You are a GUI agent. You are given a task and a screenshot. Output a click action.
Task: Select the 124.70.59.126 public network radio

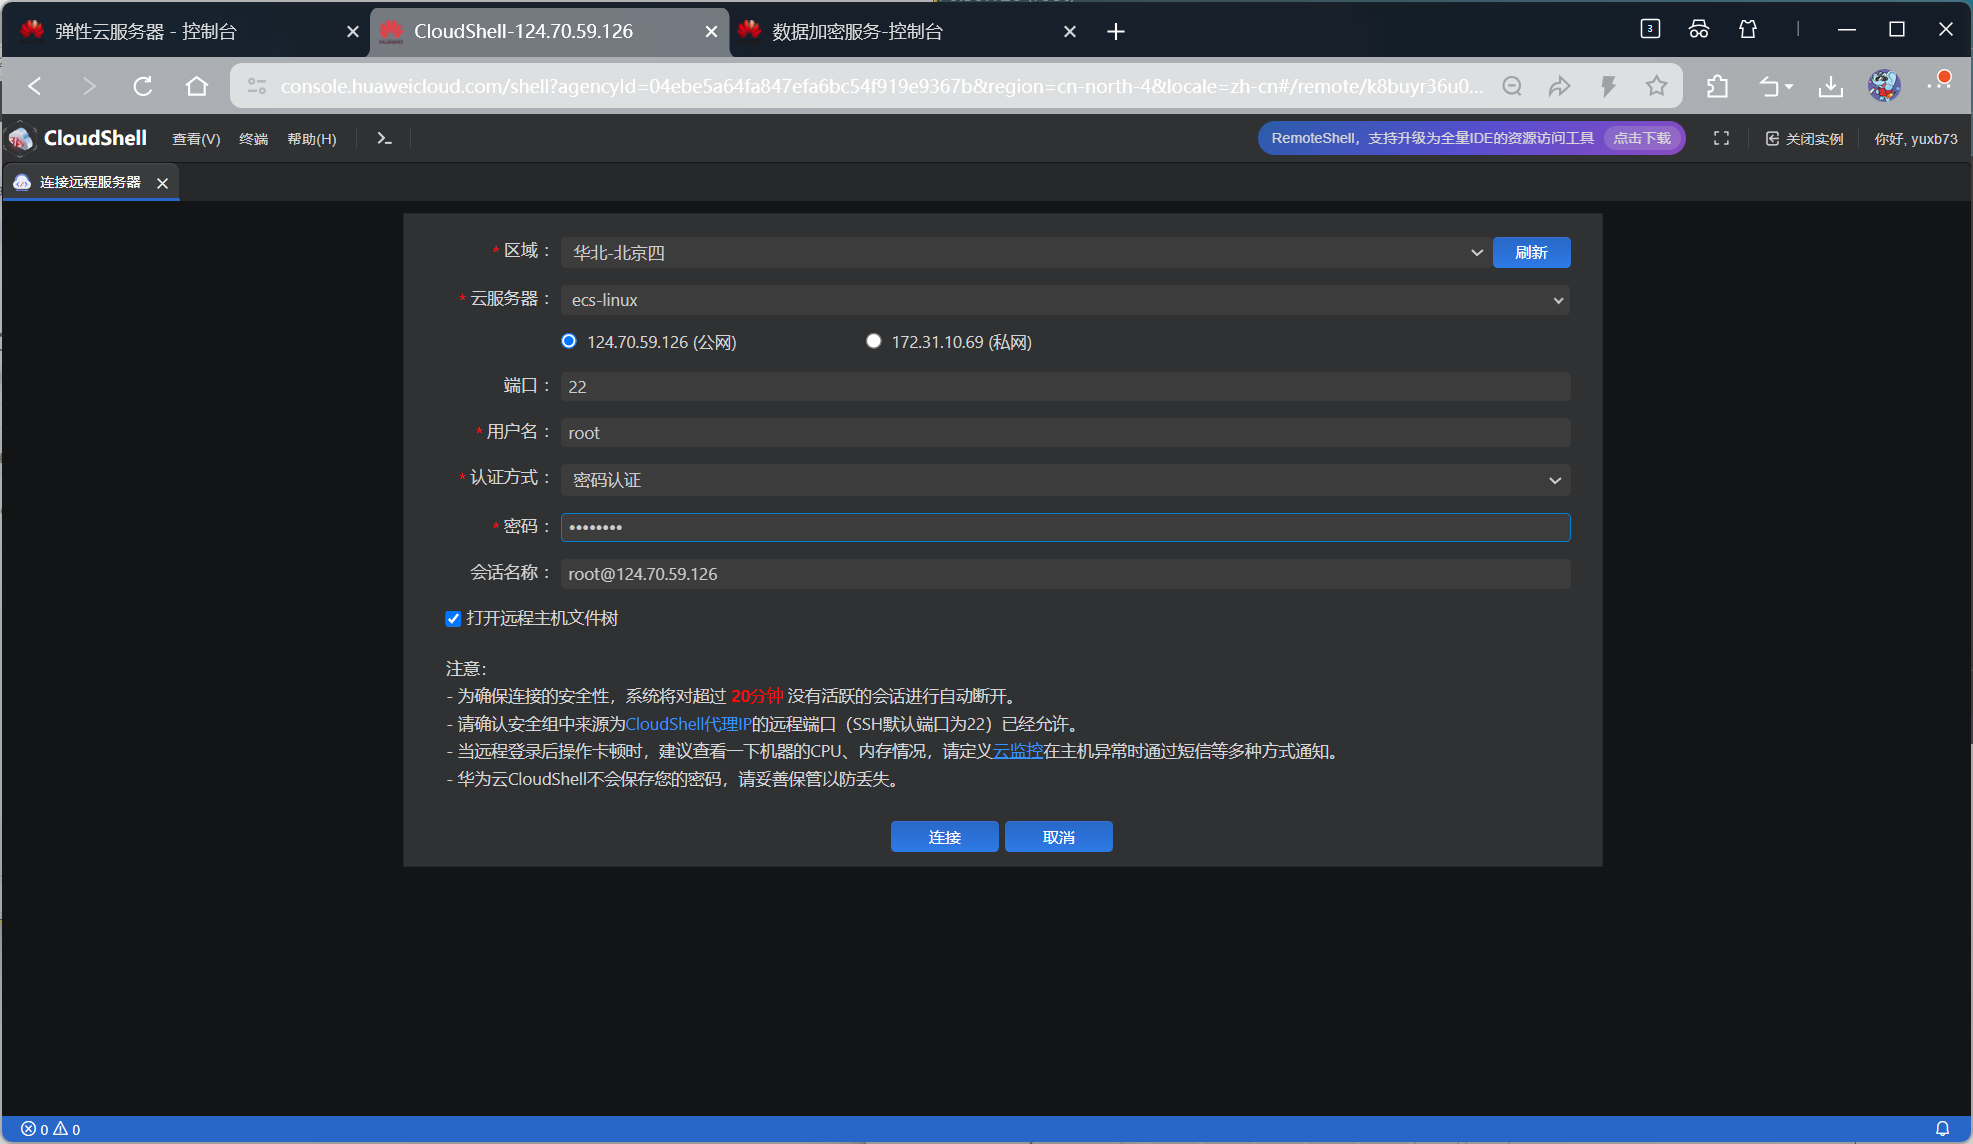[x=569, y=341]
